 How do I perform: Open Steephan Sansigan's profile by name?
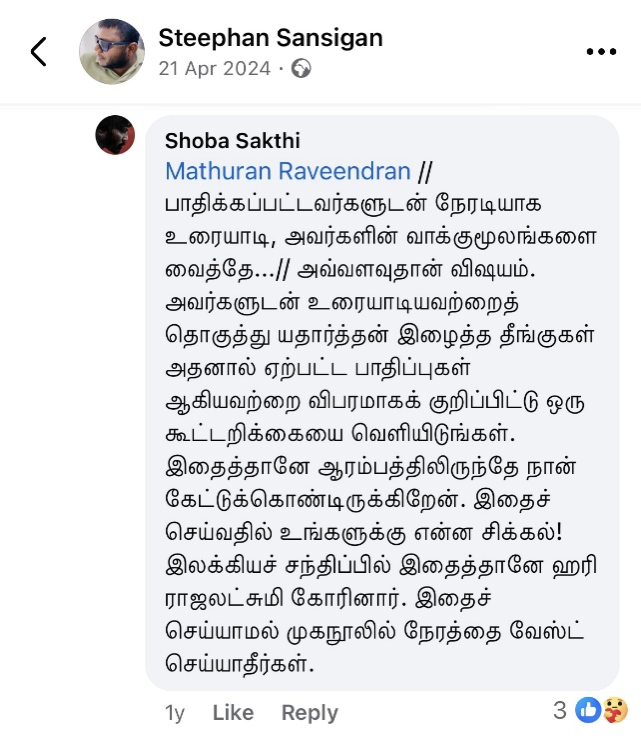coord(271,38)
